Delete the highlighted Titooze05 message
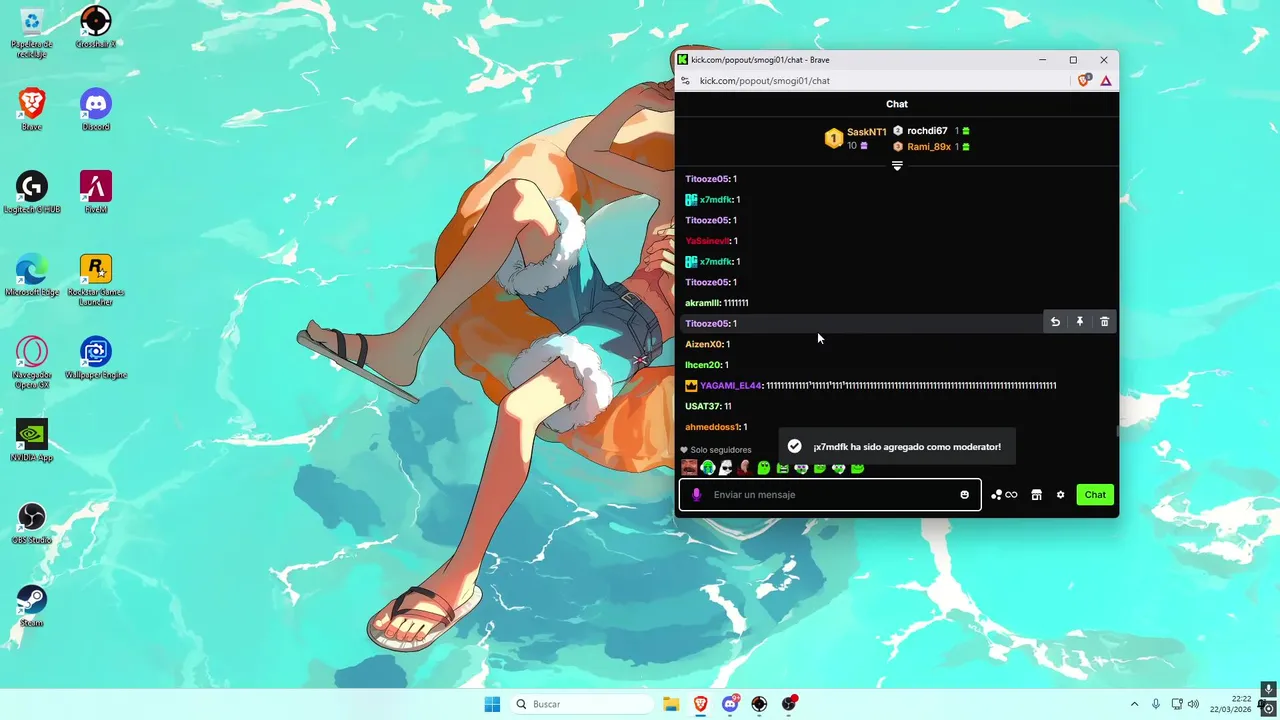 click(1104, 322)
